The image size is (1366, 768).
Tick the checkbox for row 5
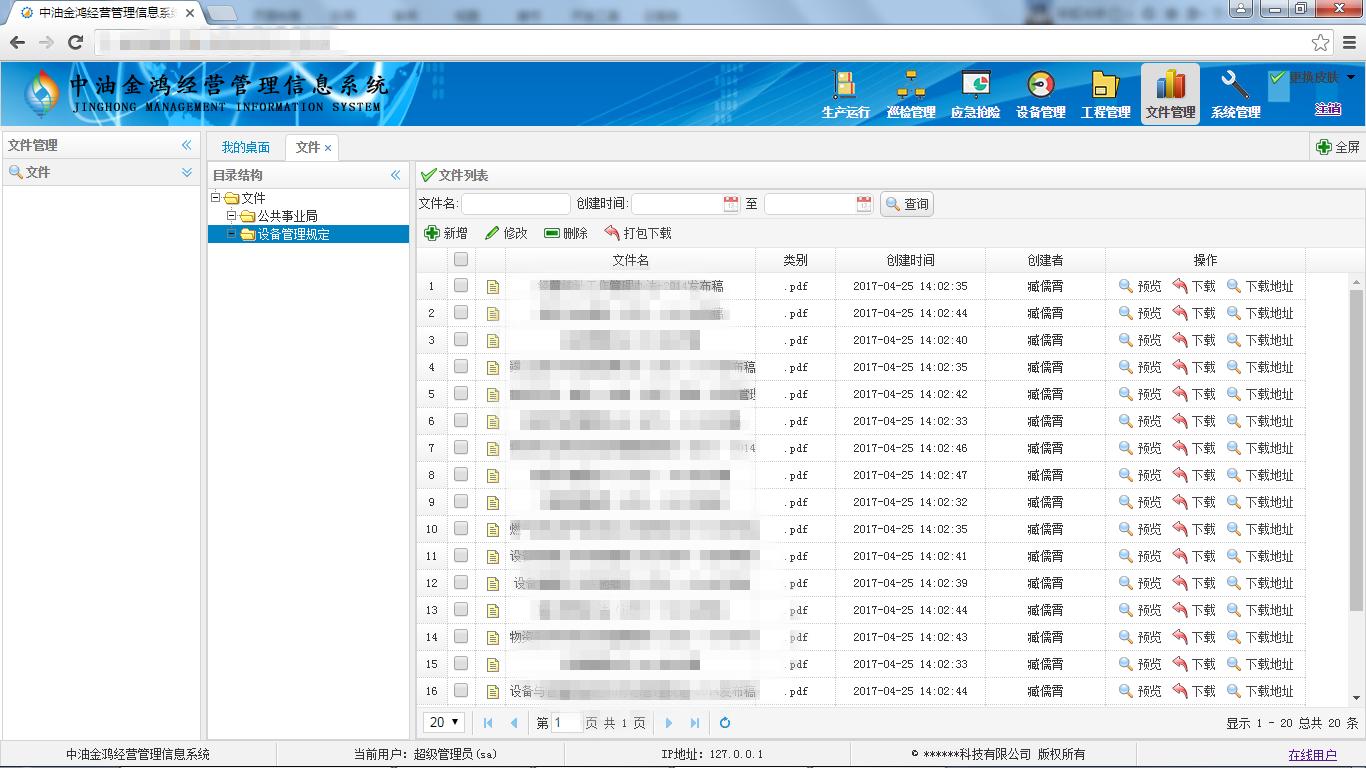(x=461, y=394)
